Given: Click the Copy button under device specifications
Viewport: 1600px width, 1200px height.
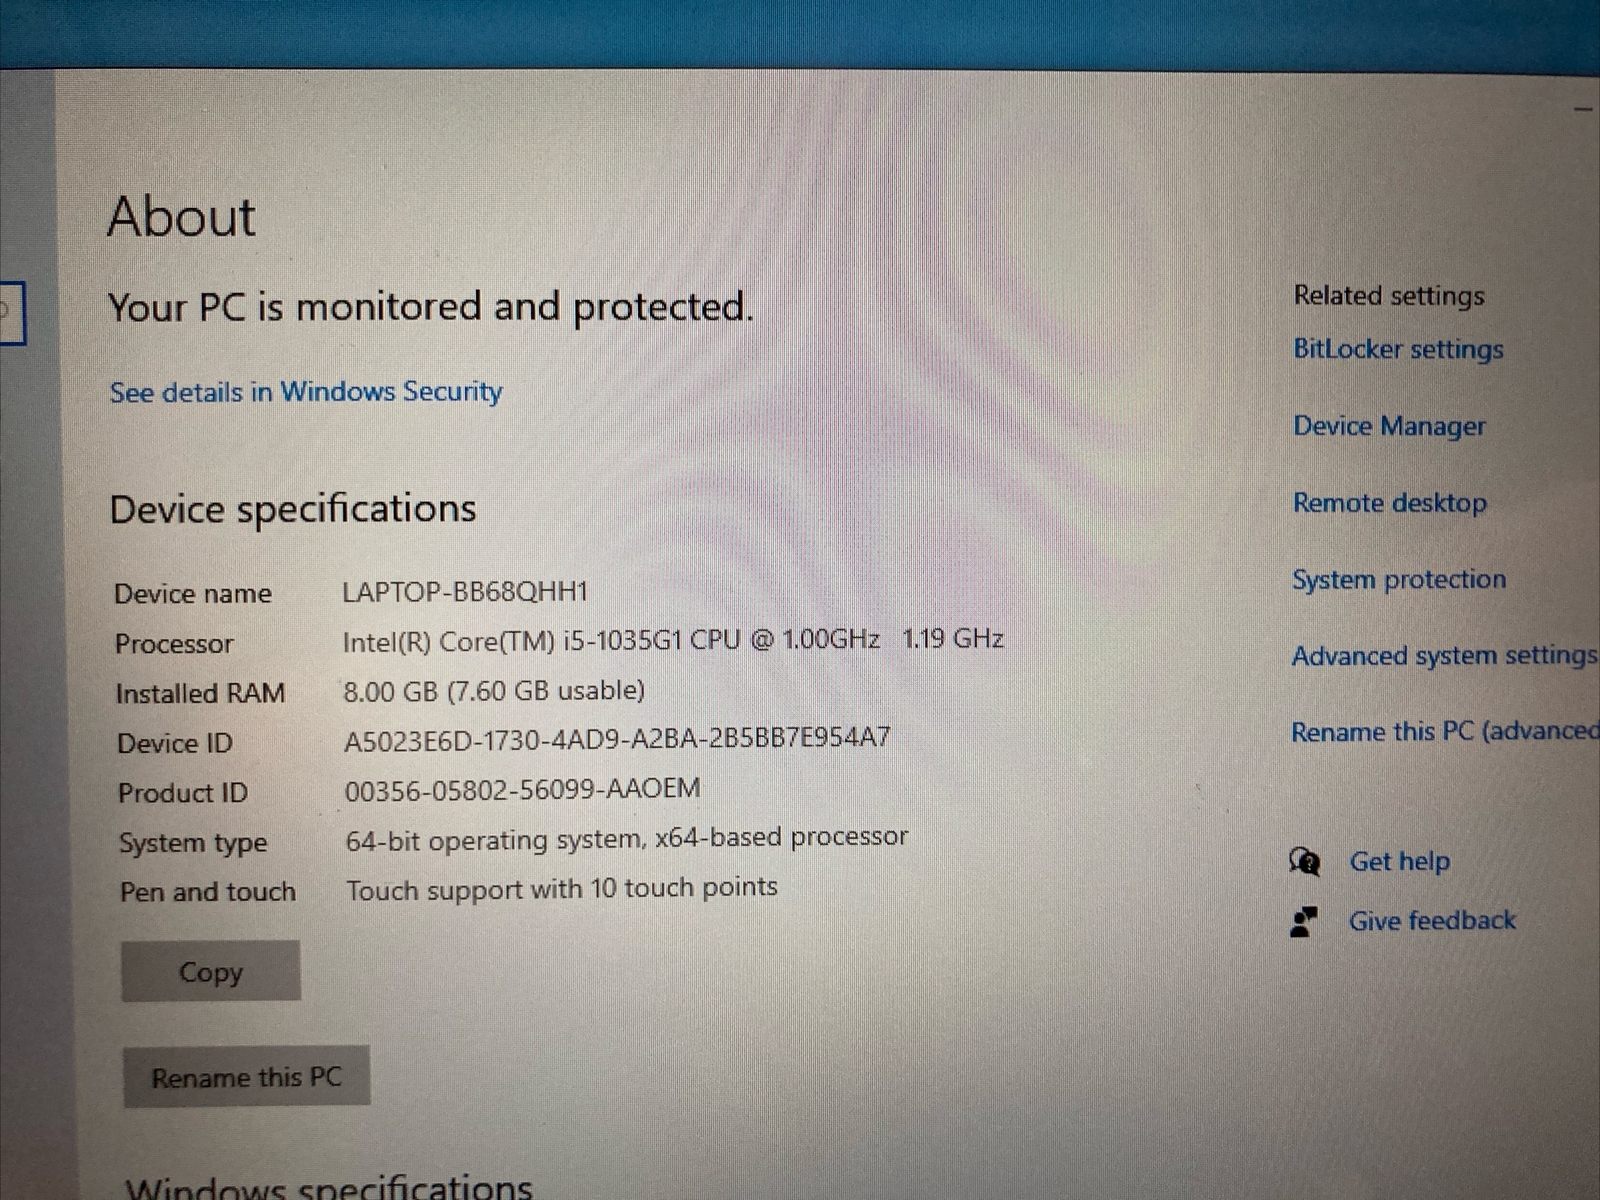Looking at the screenshot, I should (x=211, y=971).
